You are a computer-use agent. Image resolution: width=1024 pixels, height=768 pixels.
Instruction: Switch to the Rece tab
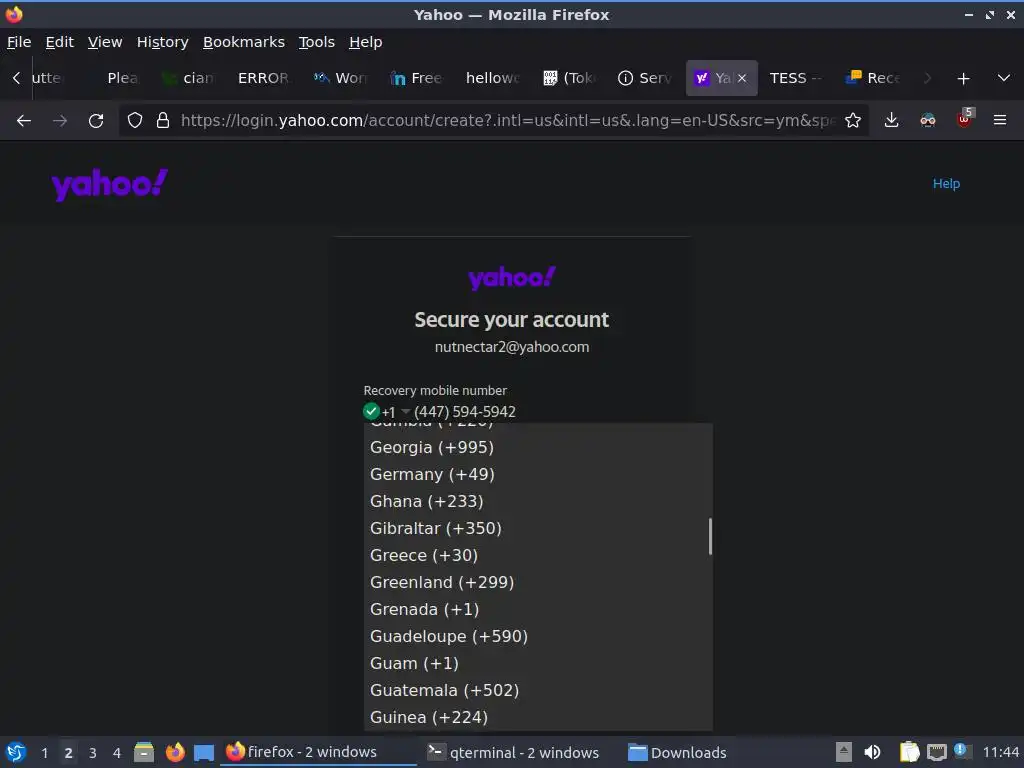click(x=874, y=78)
